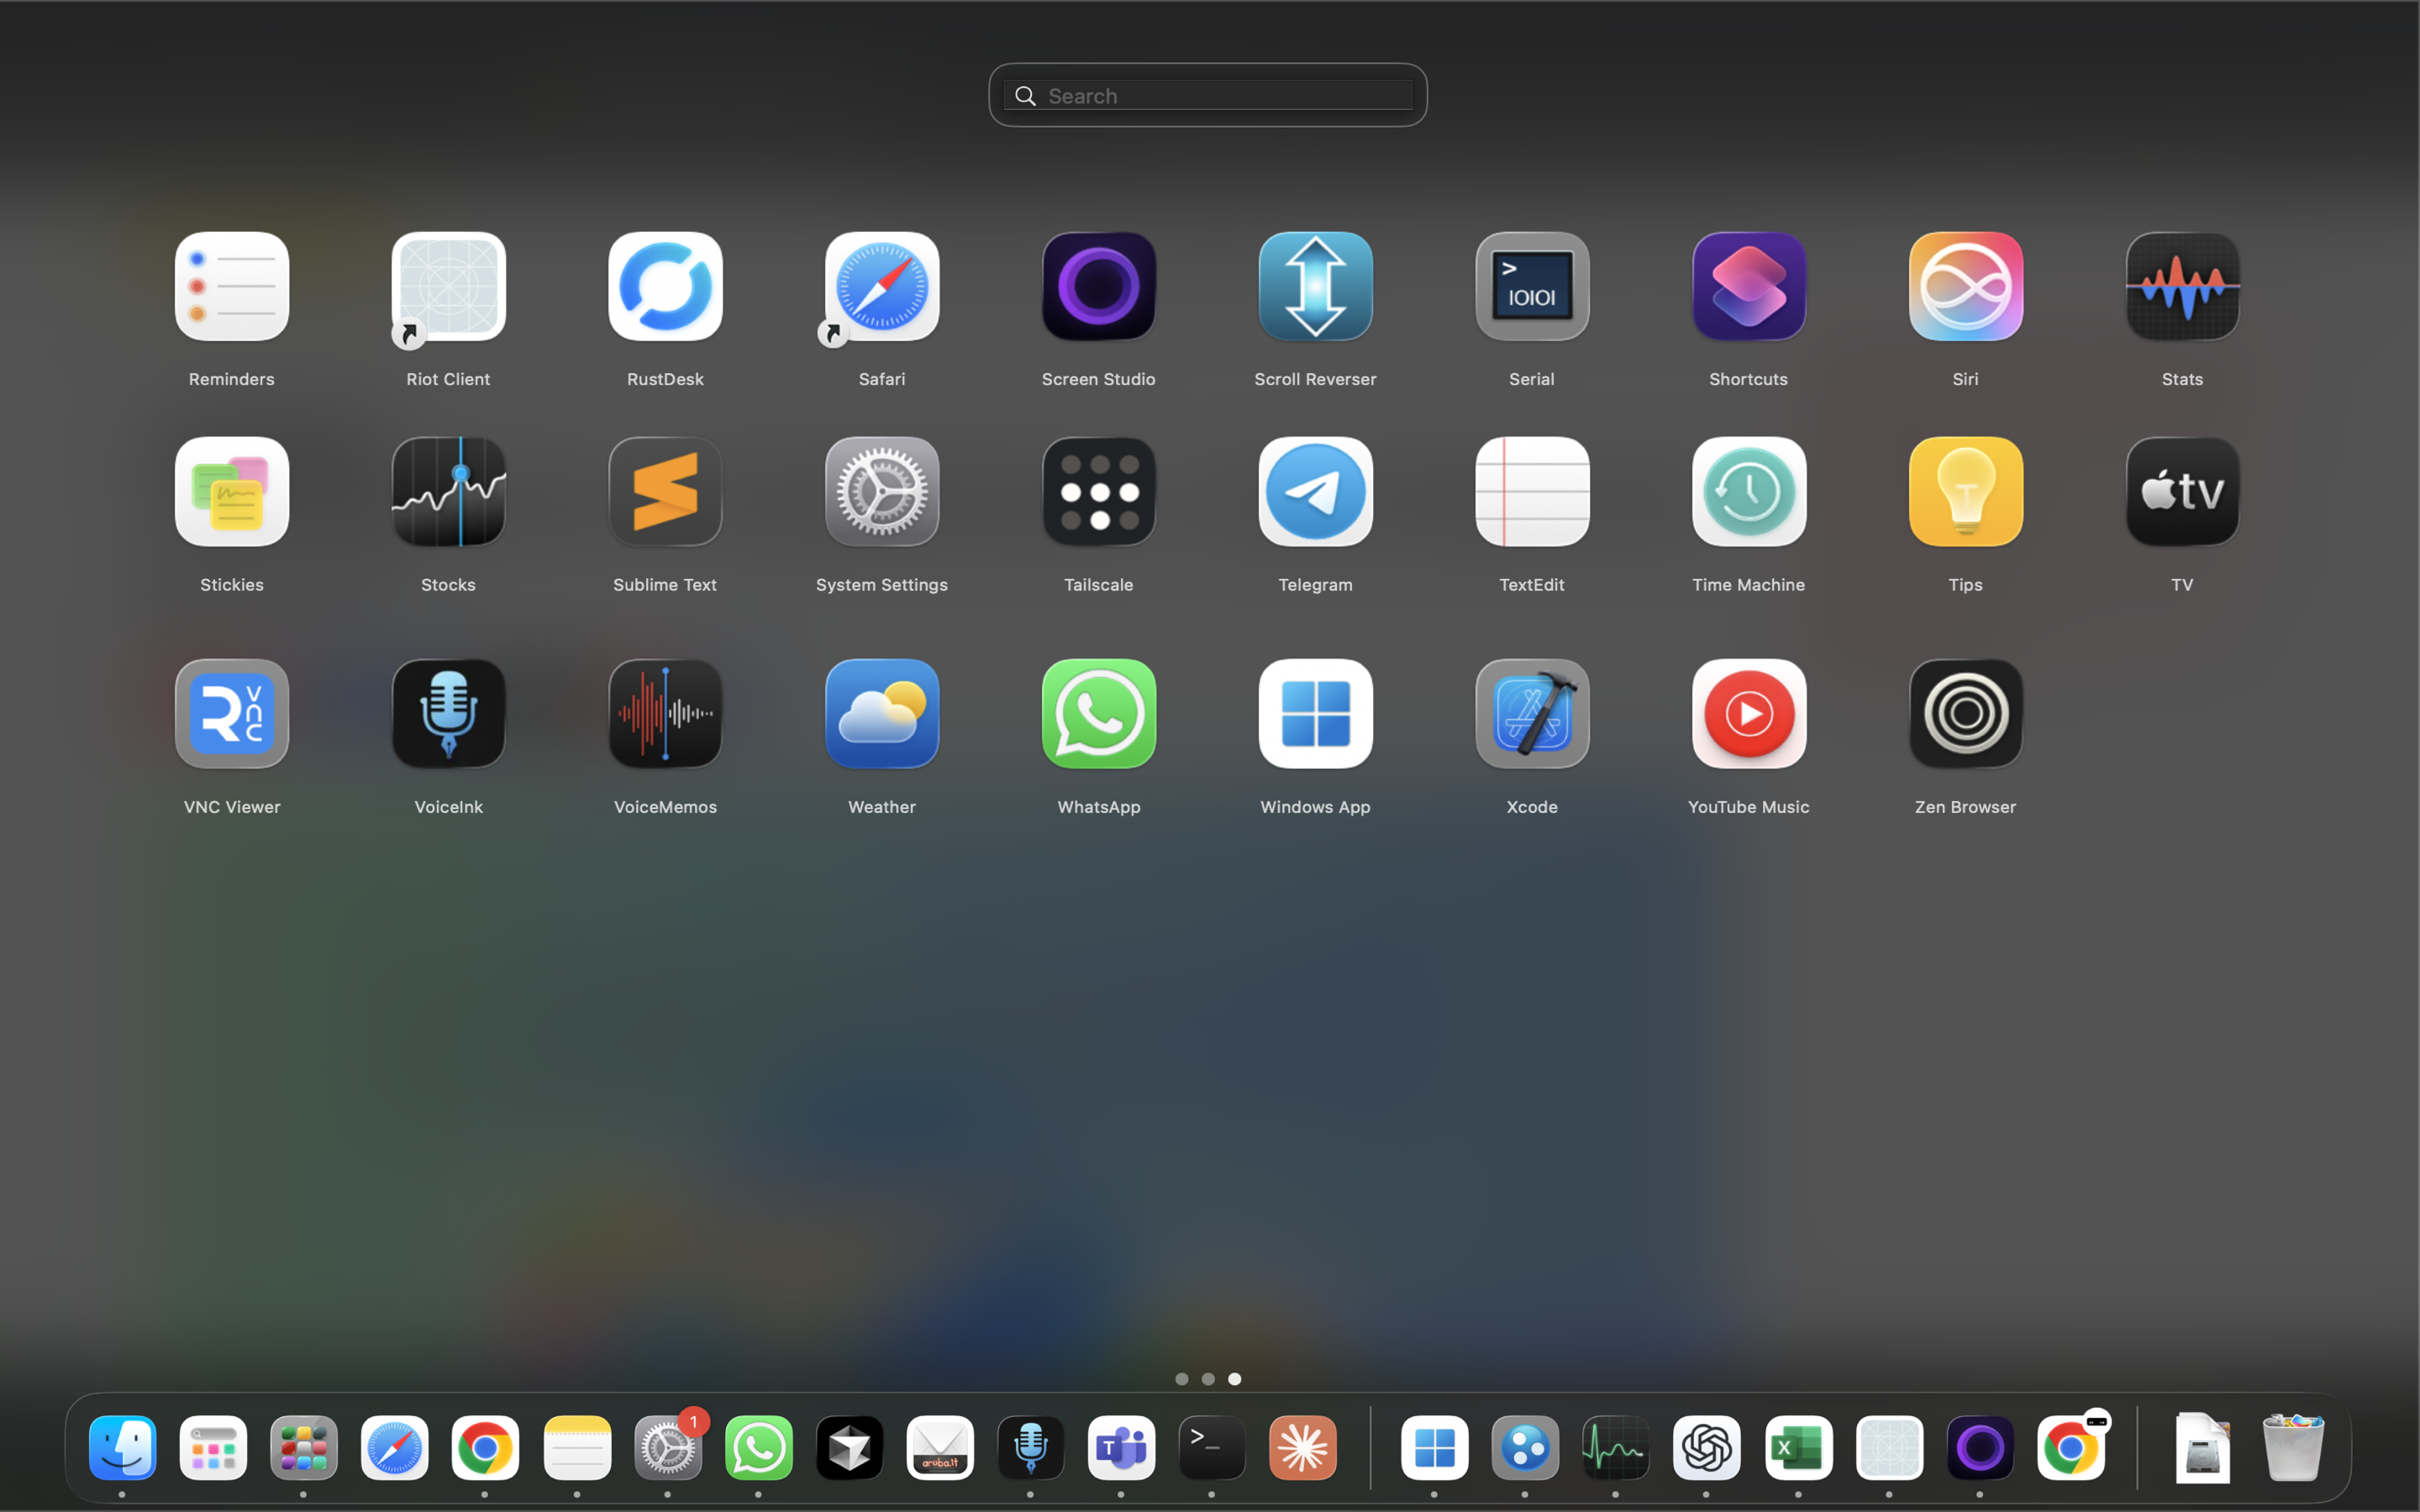Click WhatsApp in the Dock
Screen dimensions: 2420x1512
click(759, 1448)
